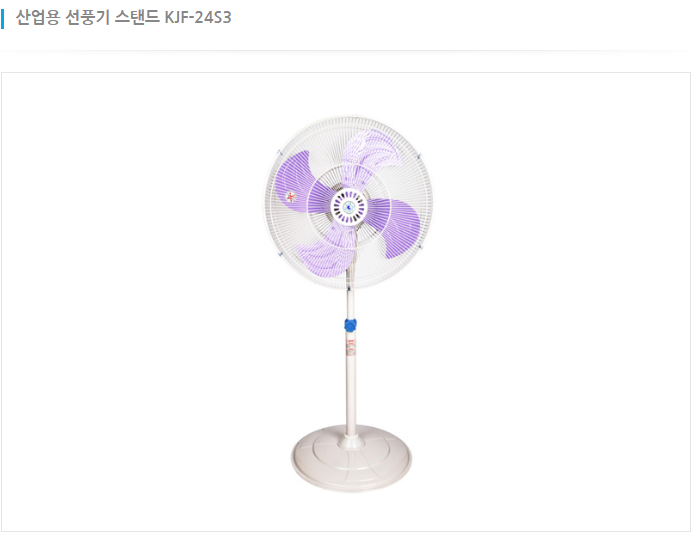Click the inner circular guard ring of the grille
697x538 pixels.
(349, 207)
